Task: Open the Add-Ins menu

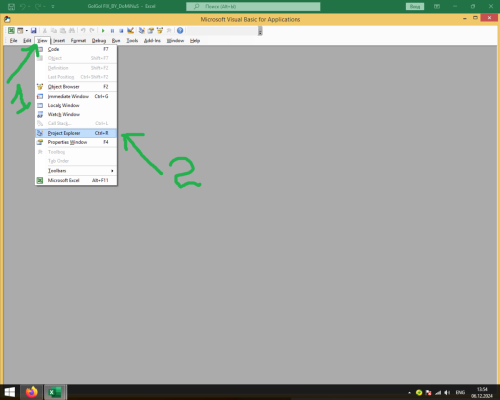Action: [x=152, y=41]
